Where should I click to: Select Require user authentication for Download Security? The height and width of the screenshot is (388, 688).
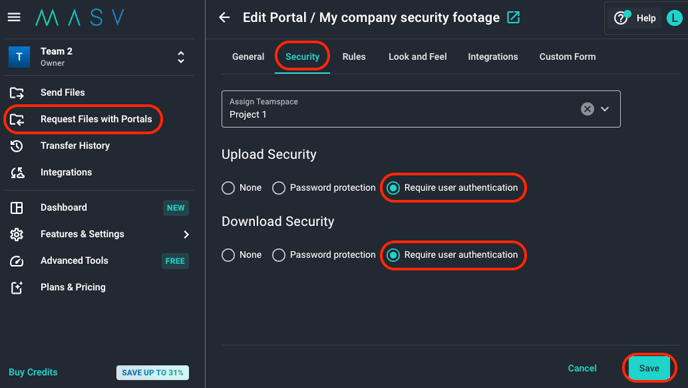click(393, 255)
